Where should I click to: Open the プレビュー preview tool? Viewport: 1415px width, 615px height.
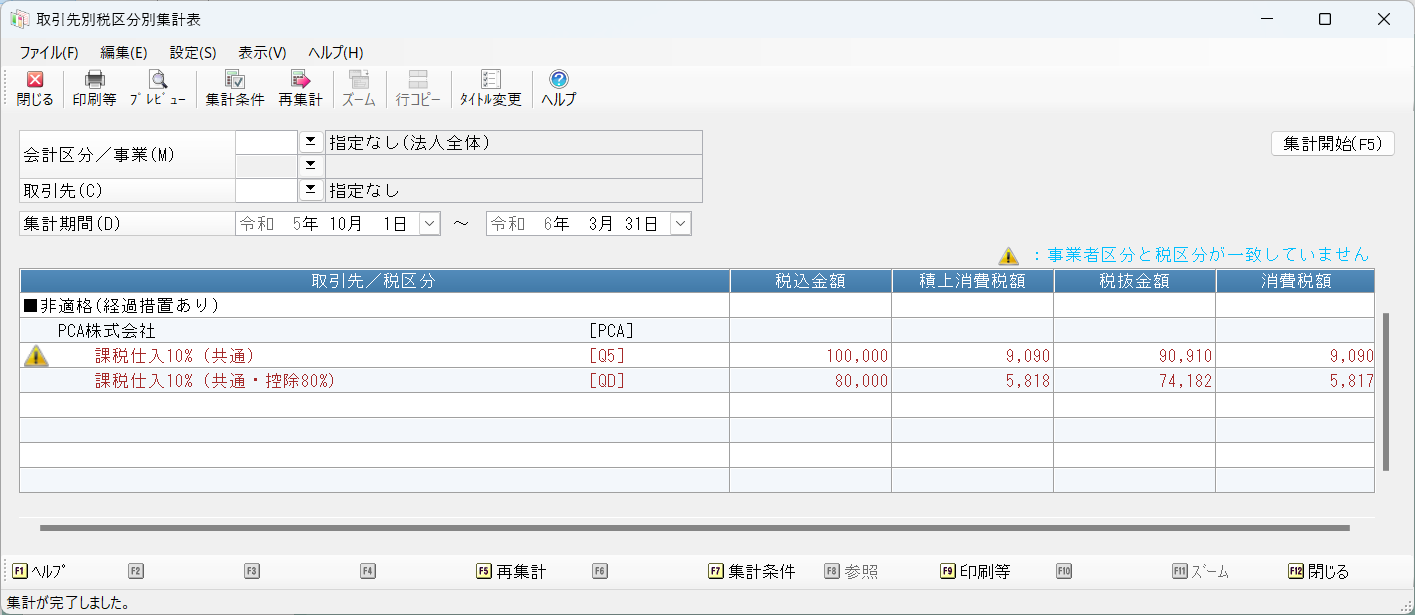click(x=158, y=88)
